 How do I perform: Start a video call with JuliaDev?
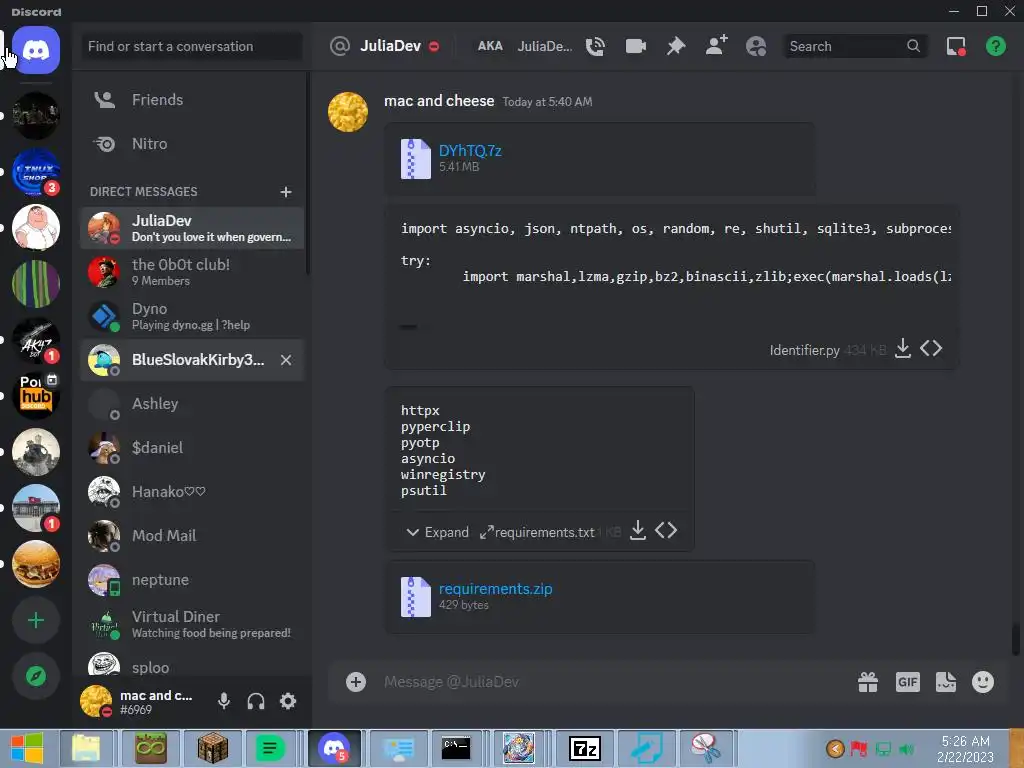coord(635,46)
